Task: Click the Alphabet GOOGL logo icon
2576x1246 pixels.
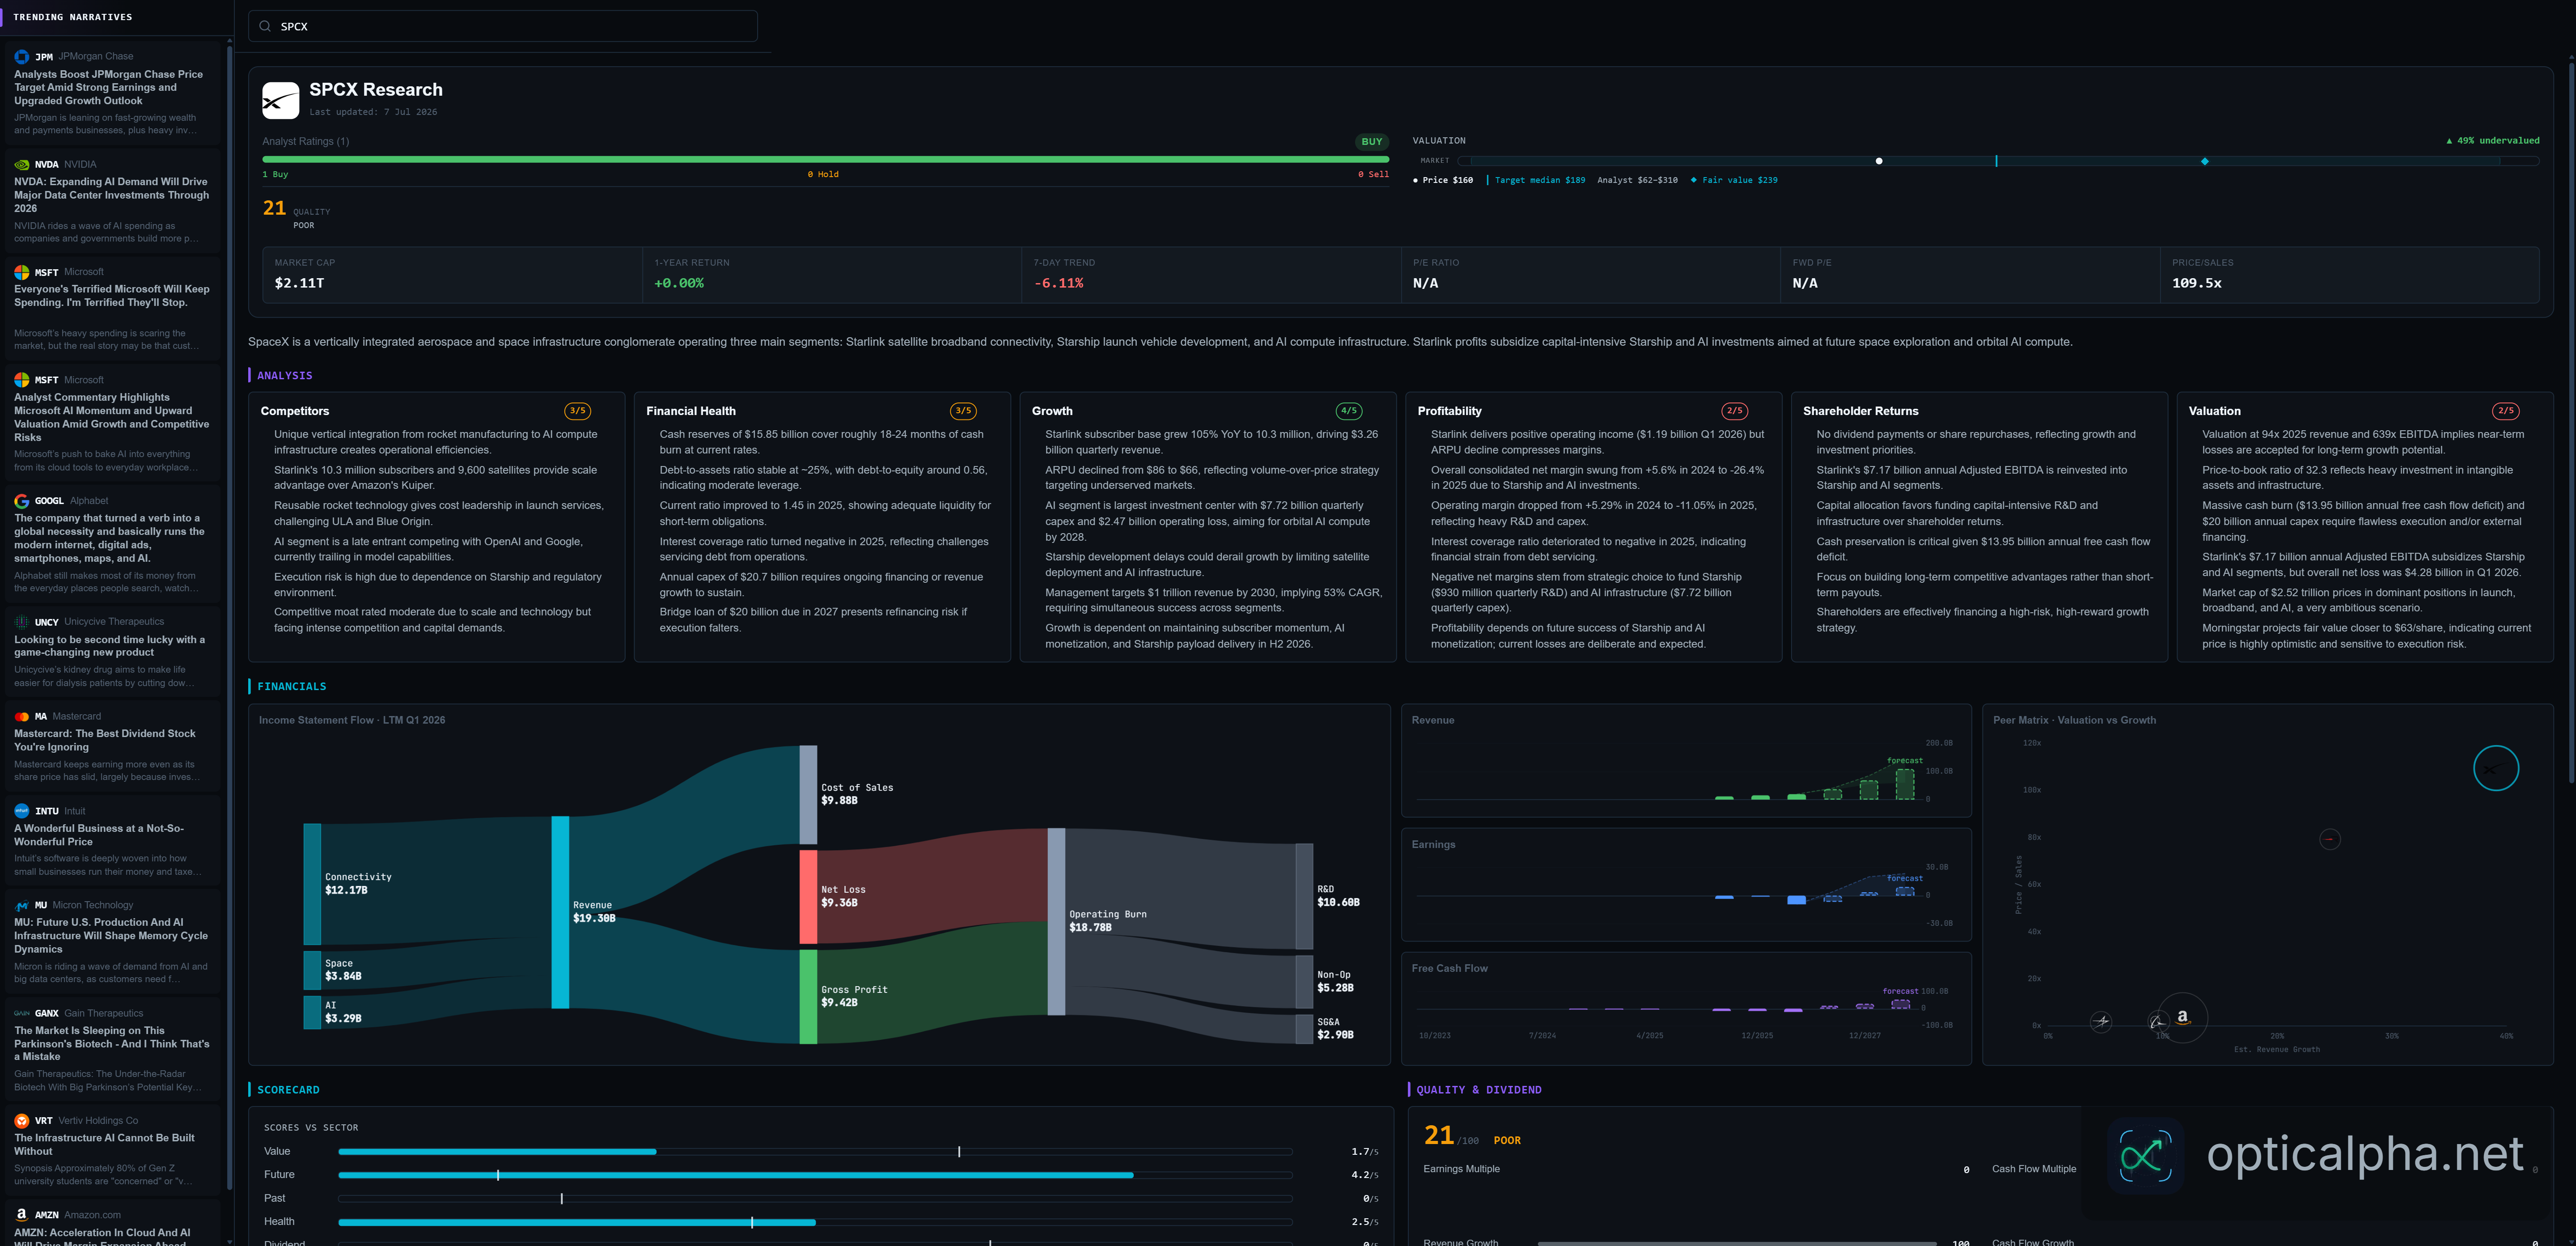Action: (21, 501)
